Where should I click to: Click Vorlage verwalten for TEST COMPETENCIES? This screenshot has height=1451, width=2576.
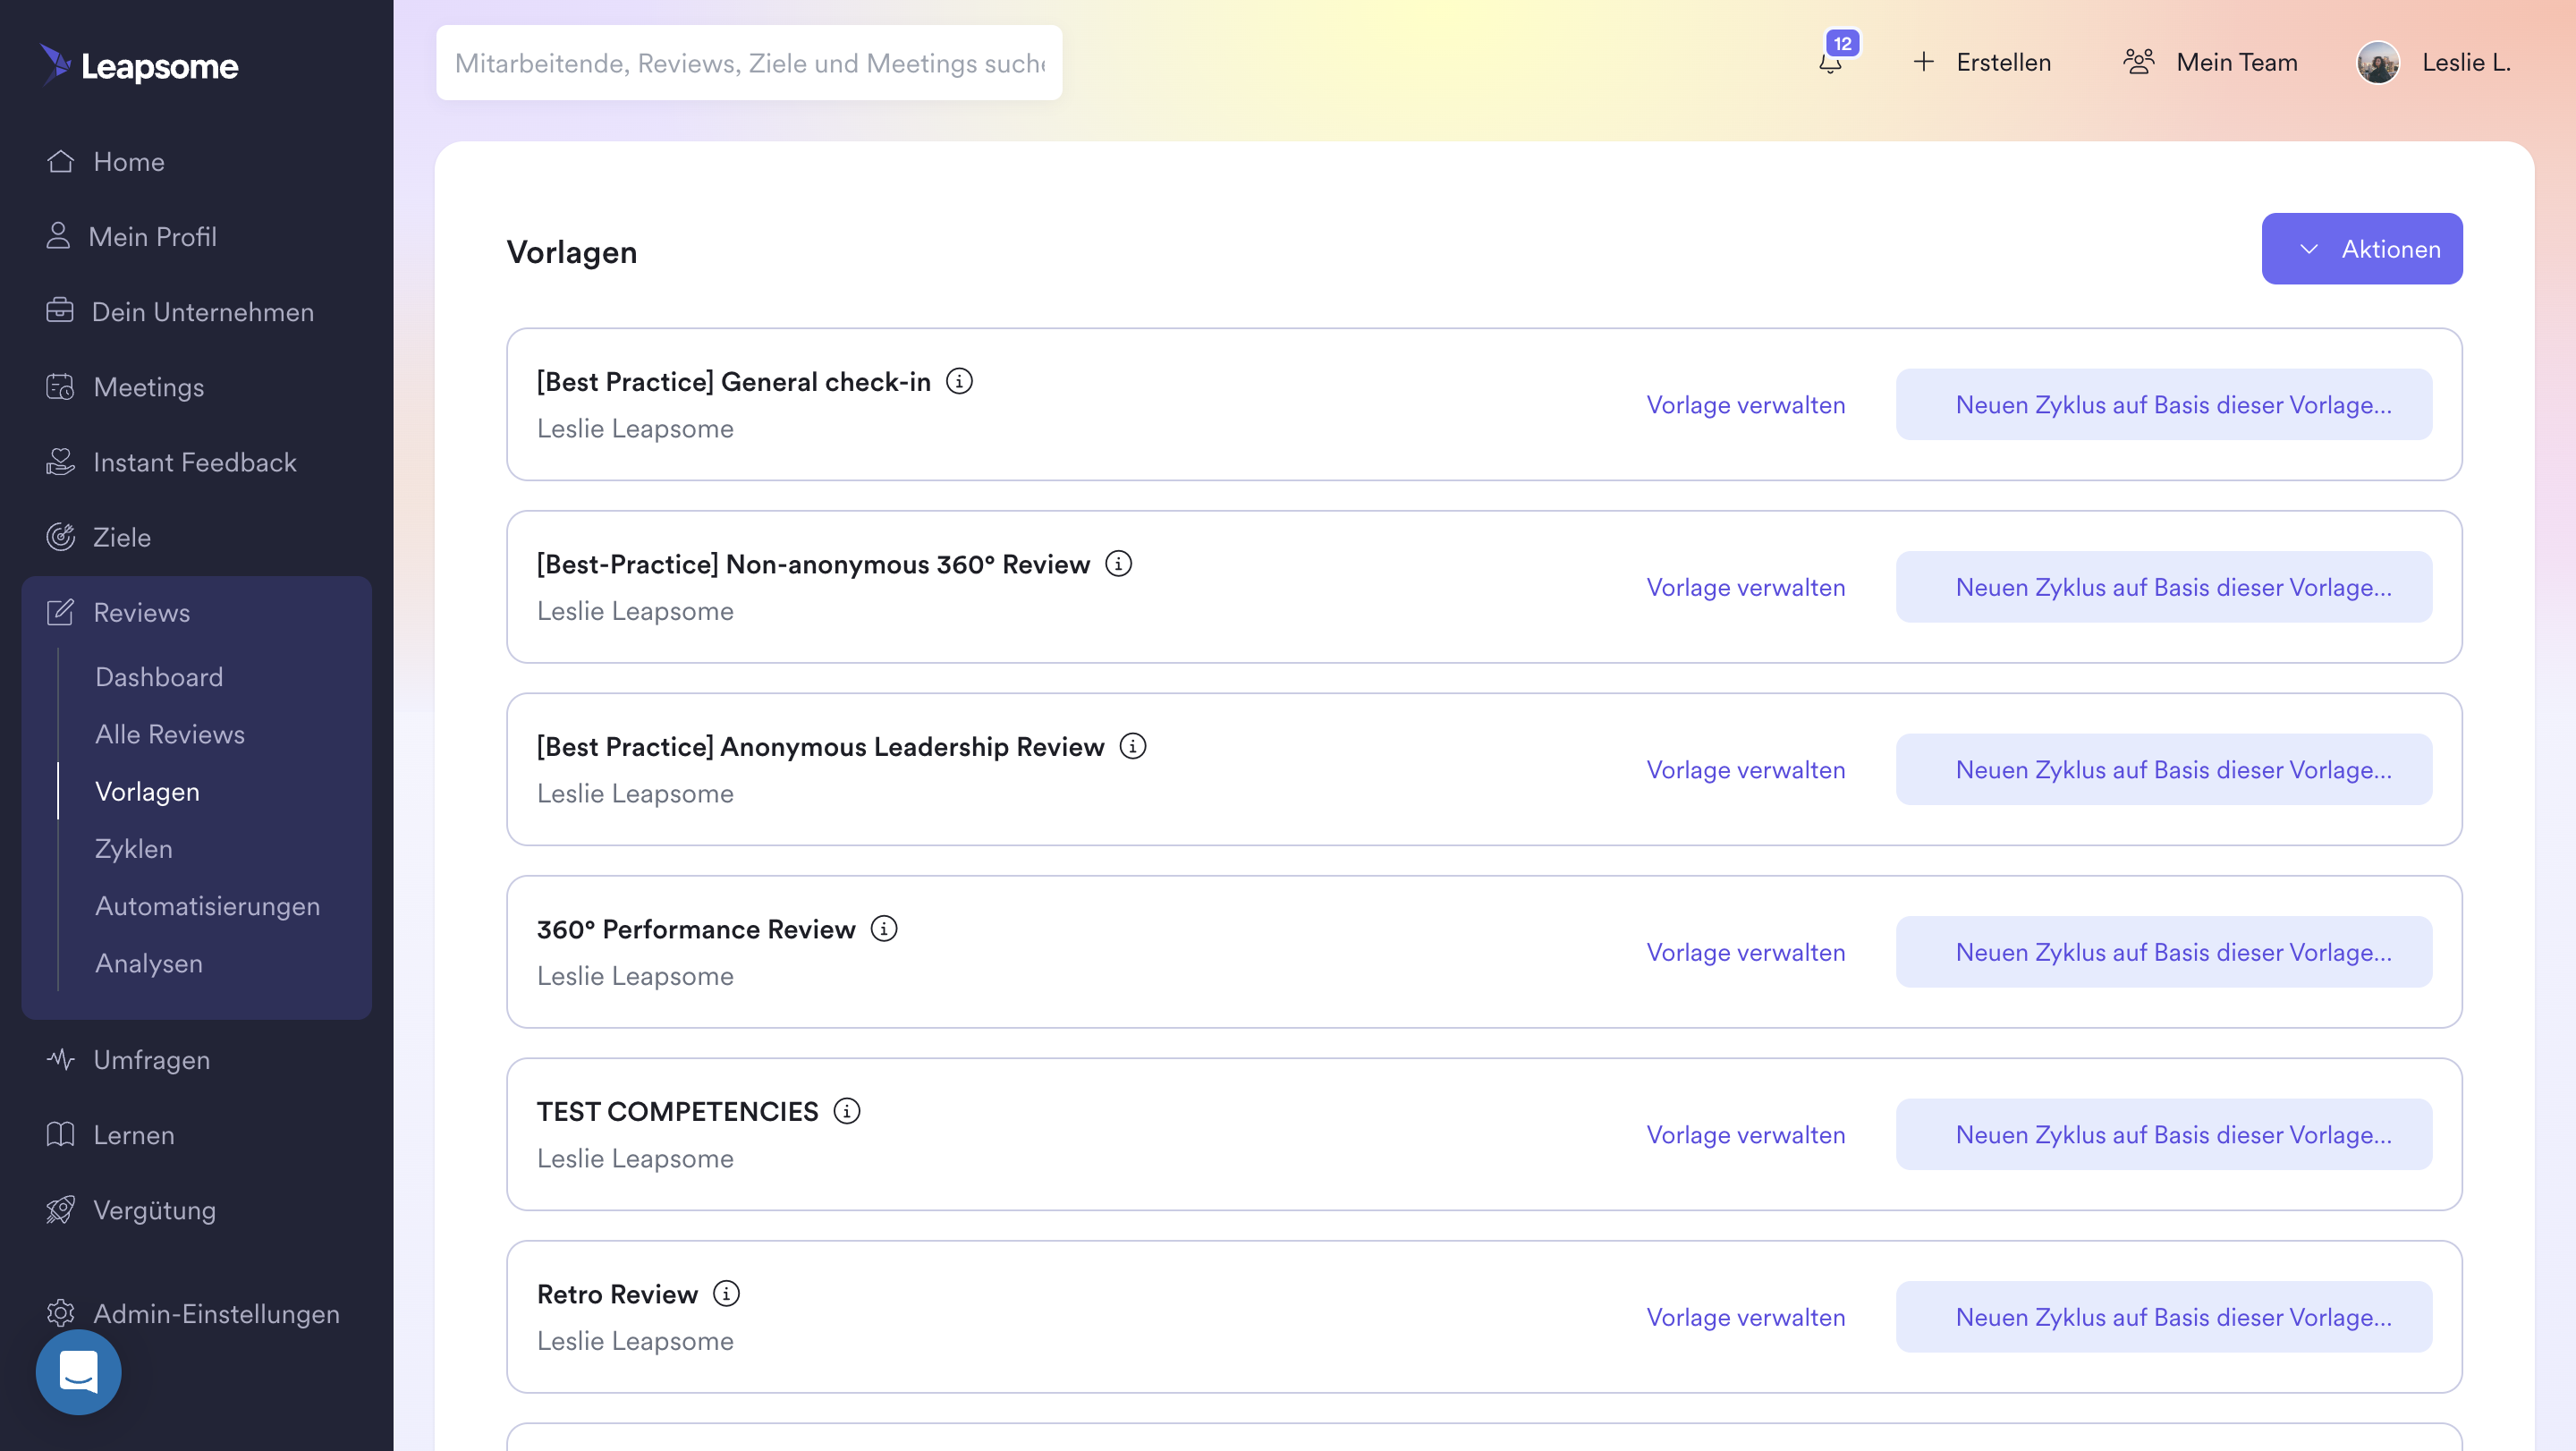[x=1746, y=1134]
